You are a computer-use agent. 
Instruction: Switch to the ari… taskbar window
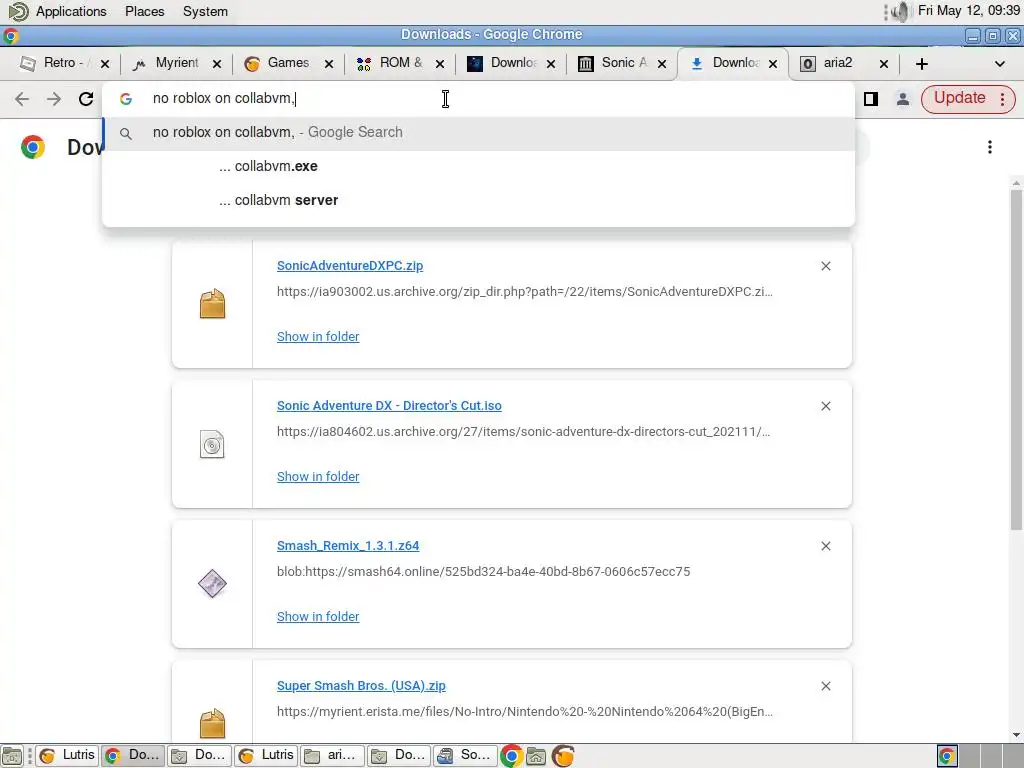(332, 756)
